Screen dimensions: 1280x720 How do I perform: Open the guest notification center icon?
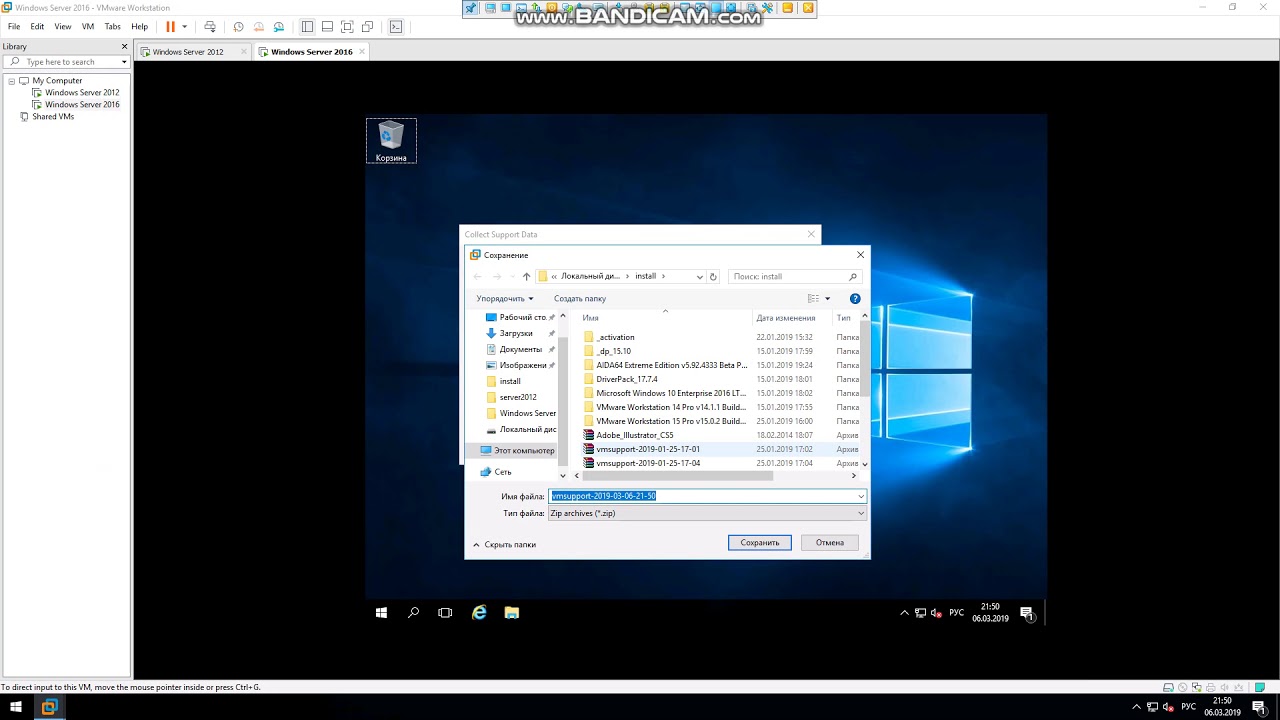pos(1026,613)
